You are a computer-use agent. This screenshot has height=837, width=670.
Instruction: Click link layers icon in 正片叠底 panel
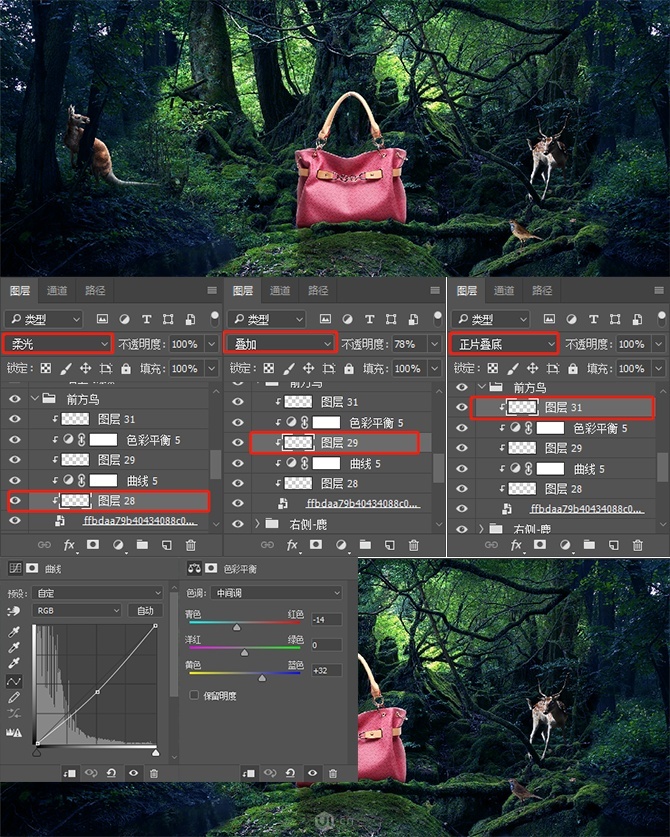(491, 545)
